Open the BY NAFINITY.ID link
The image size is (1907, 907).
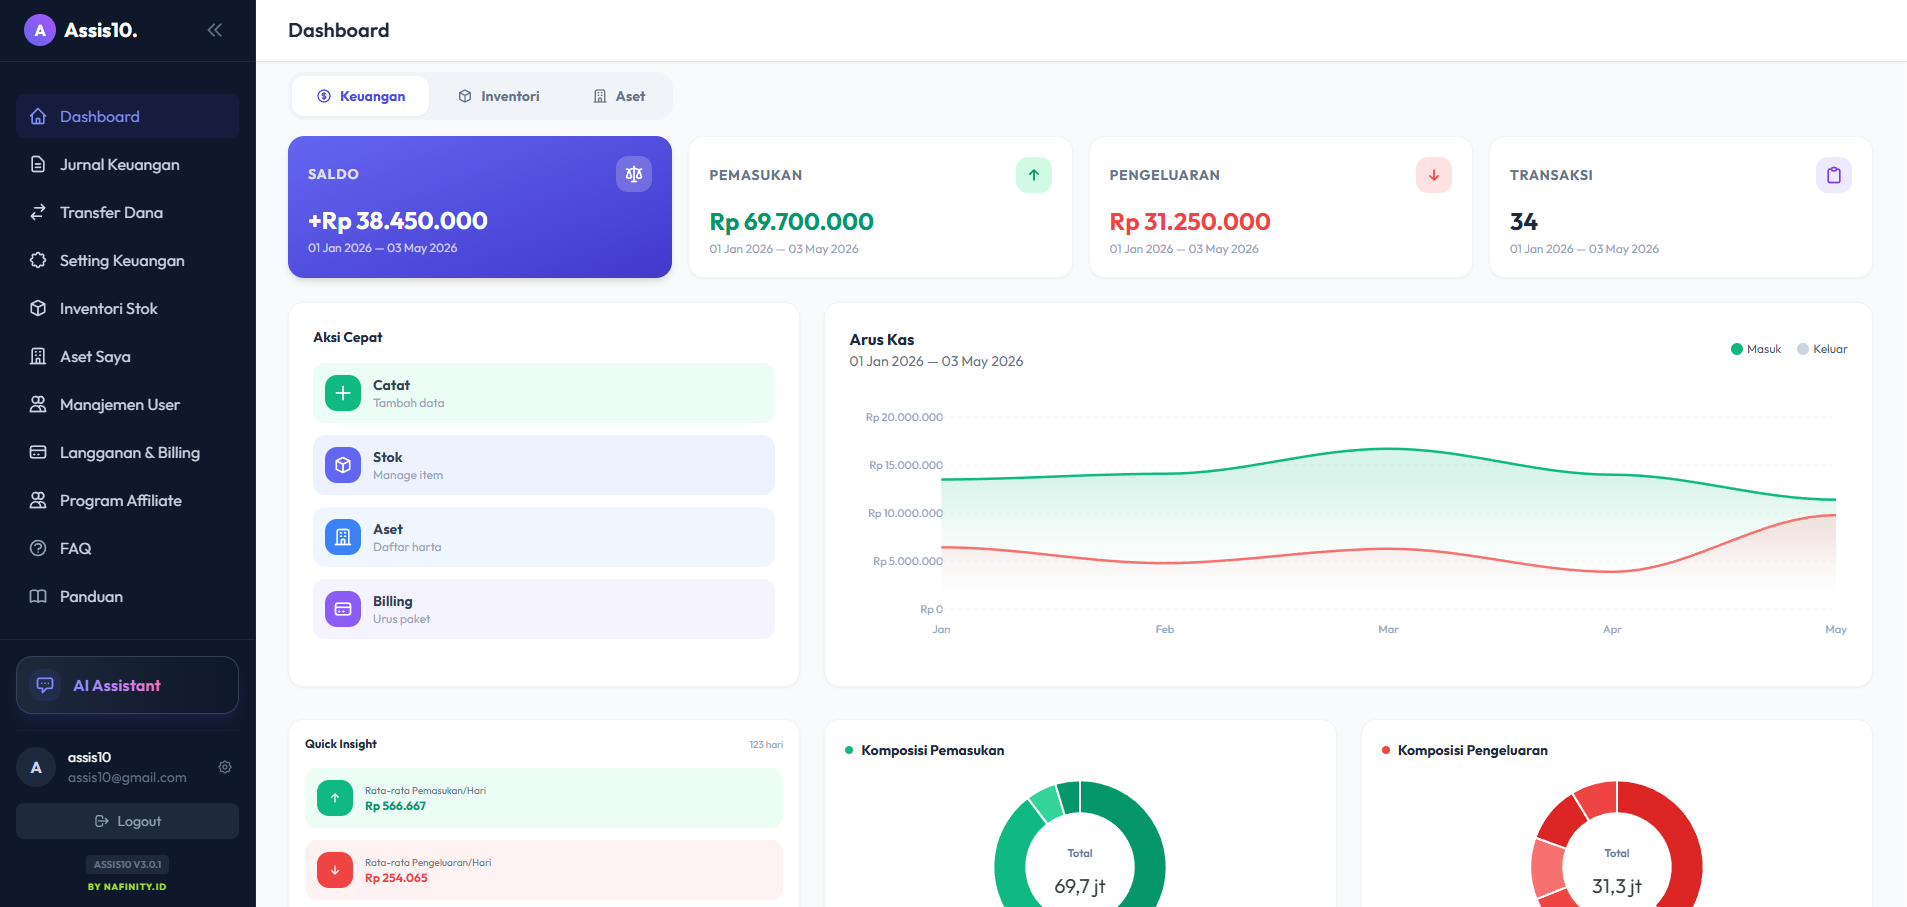pyautogui.click(x=127, y=887)
